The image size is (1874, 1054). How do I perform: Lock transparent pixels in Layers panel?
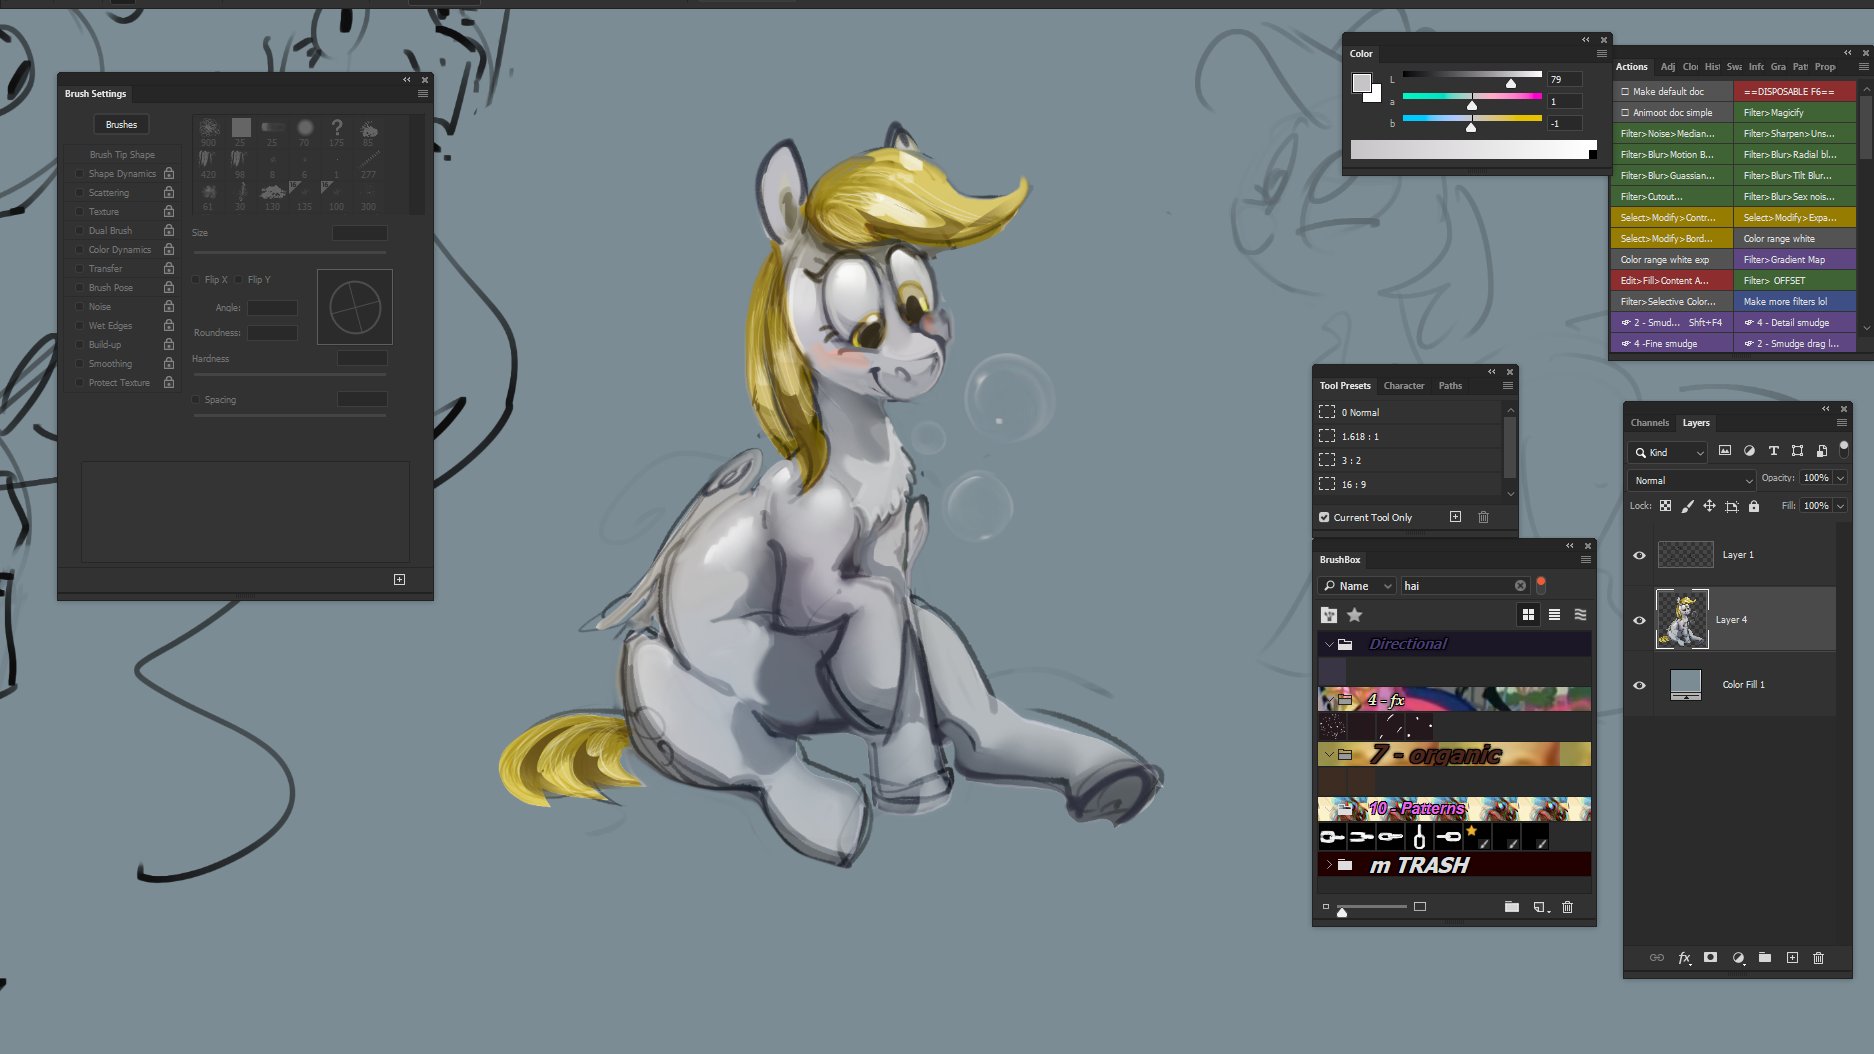[x=1665, y=506]
